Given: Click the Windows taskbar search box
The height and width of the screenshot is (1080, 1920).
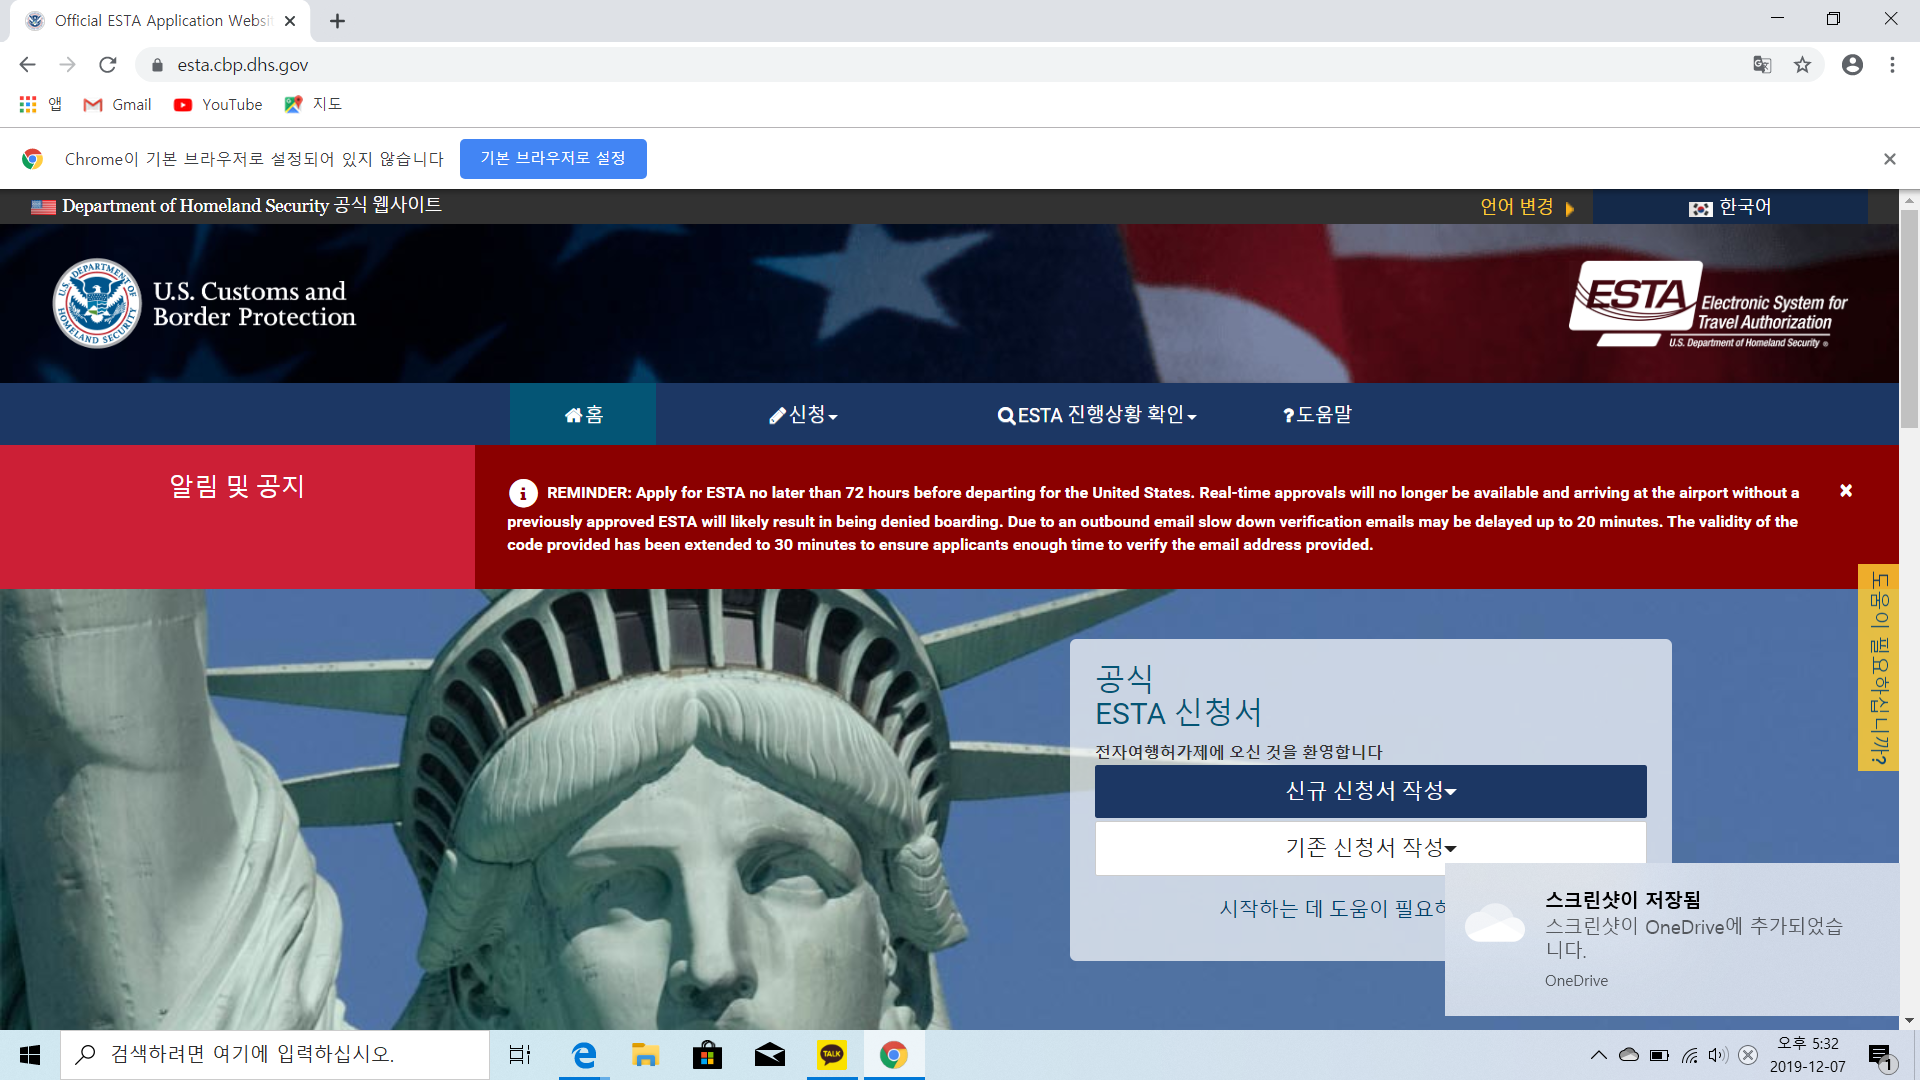Looking at the screenshot, I should [275, 1055].
